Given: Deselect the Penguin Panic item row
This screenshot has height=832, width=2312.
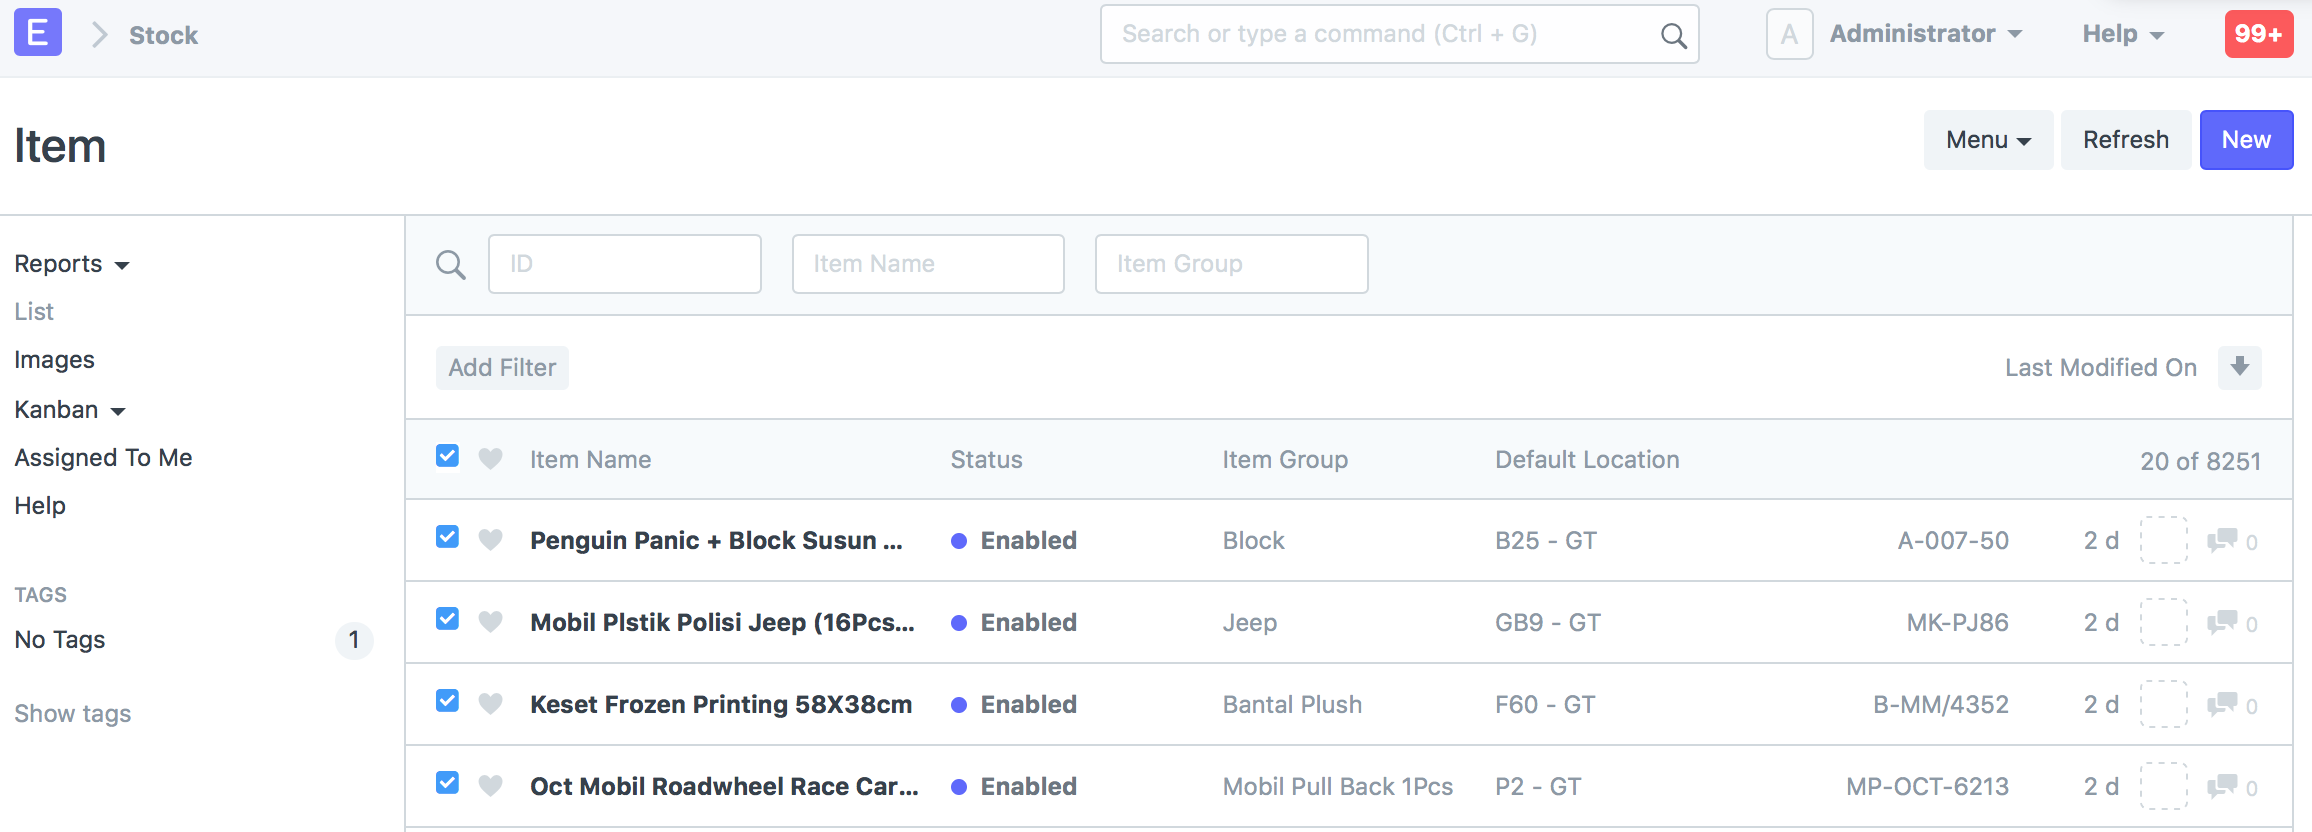Looking at the screenshot, I should (x=447, y=537).
